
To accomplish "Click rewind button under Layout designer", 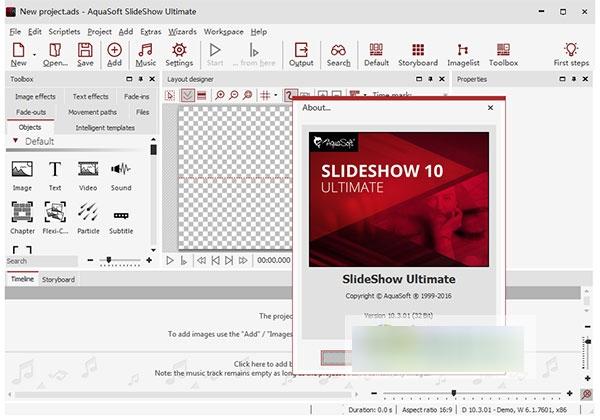I will pos(201,260).
